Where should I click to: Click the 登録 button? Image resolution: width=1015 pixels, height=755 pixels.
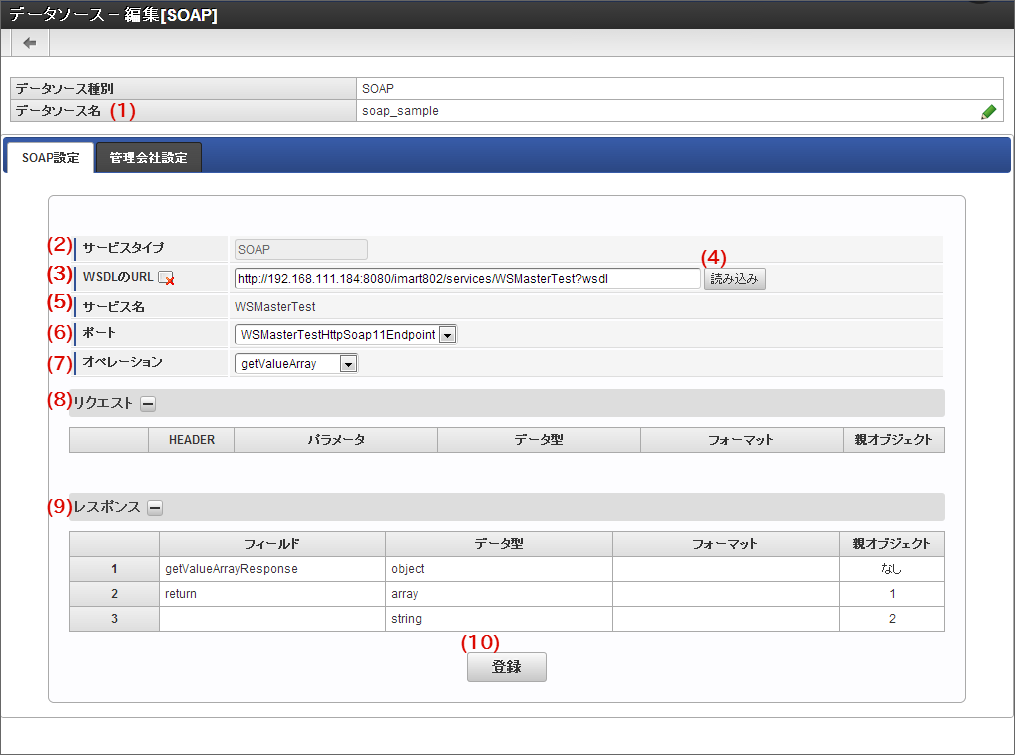tap(506, 667)
